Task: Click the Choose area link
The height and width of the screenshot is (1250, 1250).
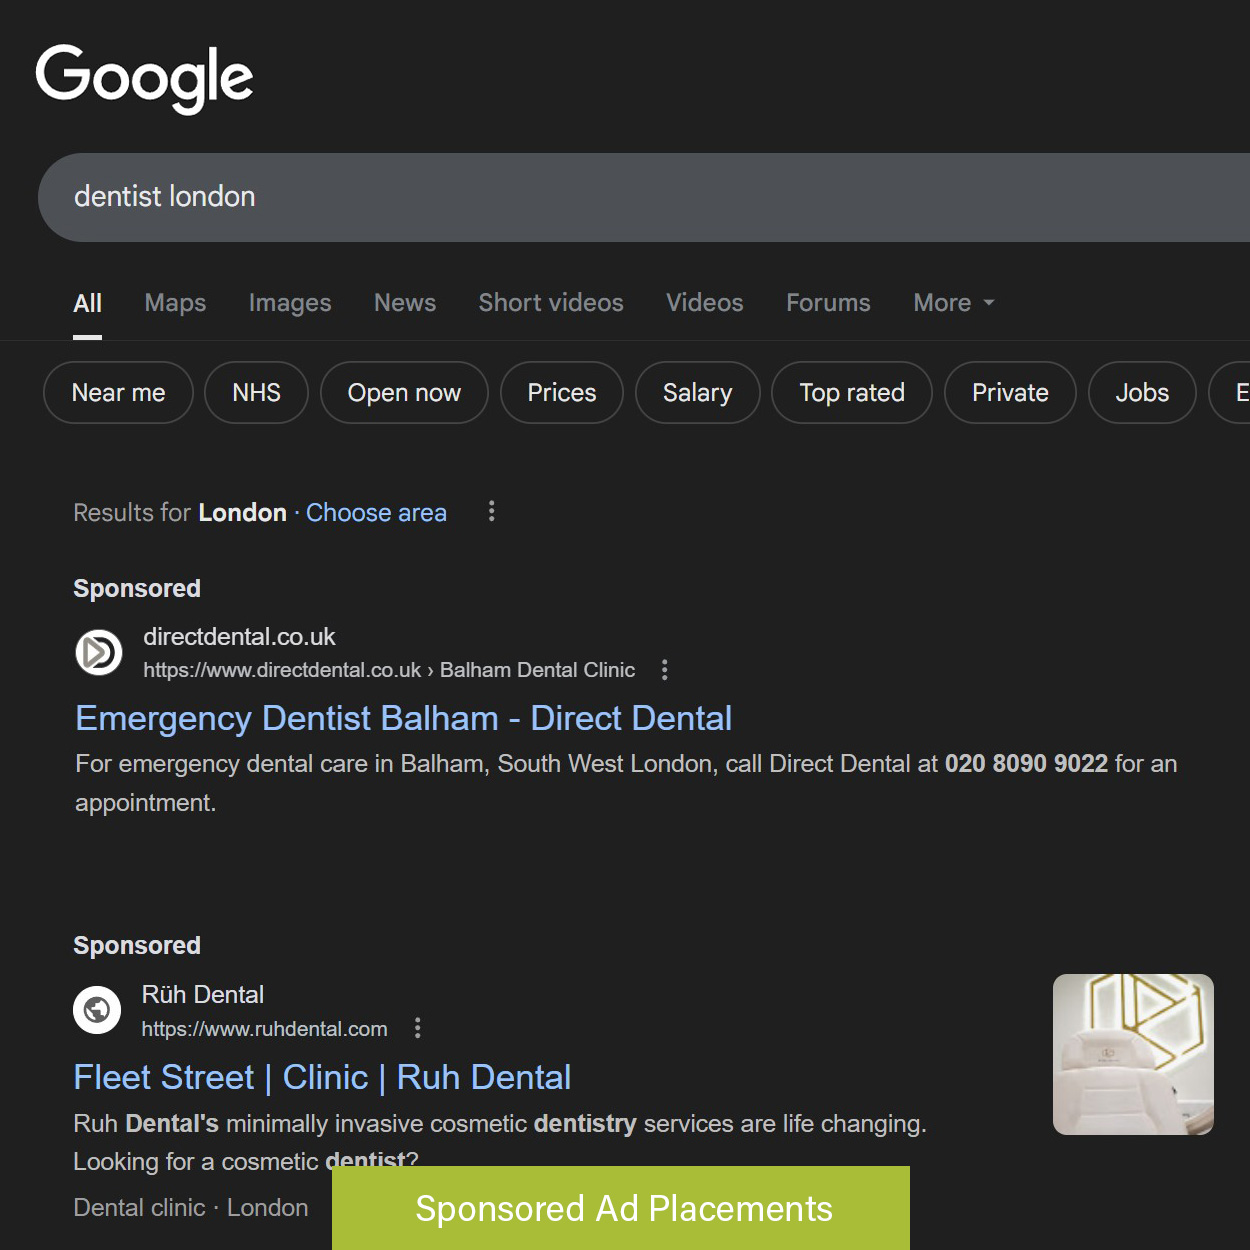Action: 376,513
